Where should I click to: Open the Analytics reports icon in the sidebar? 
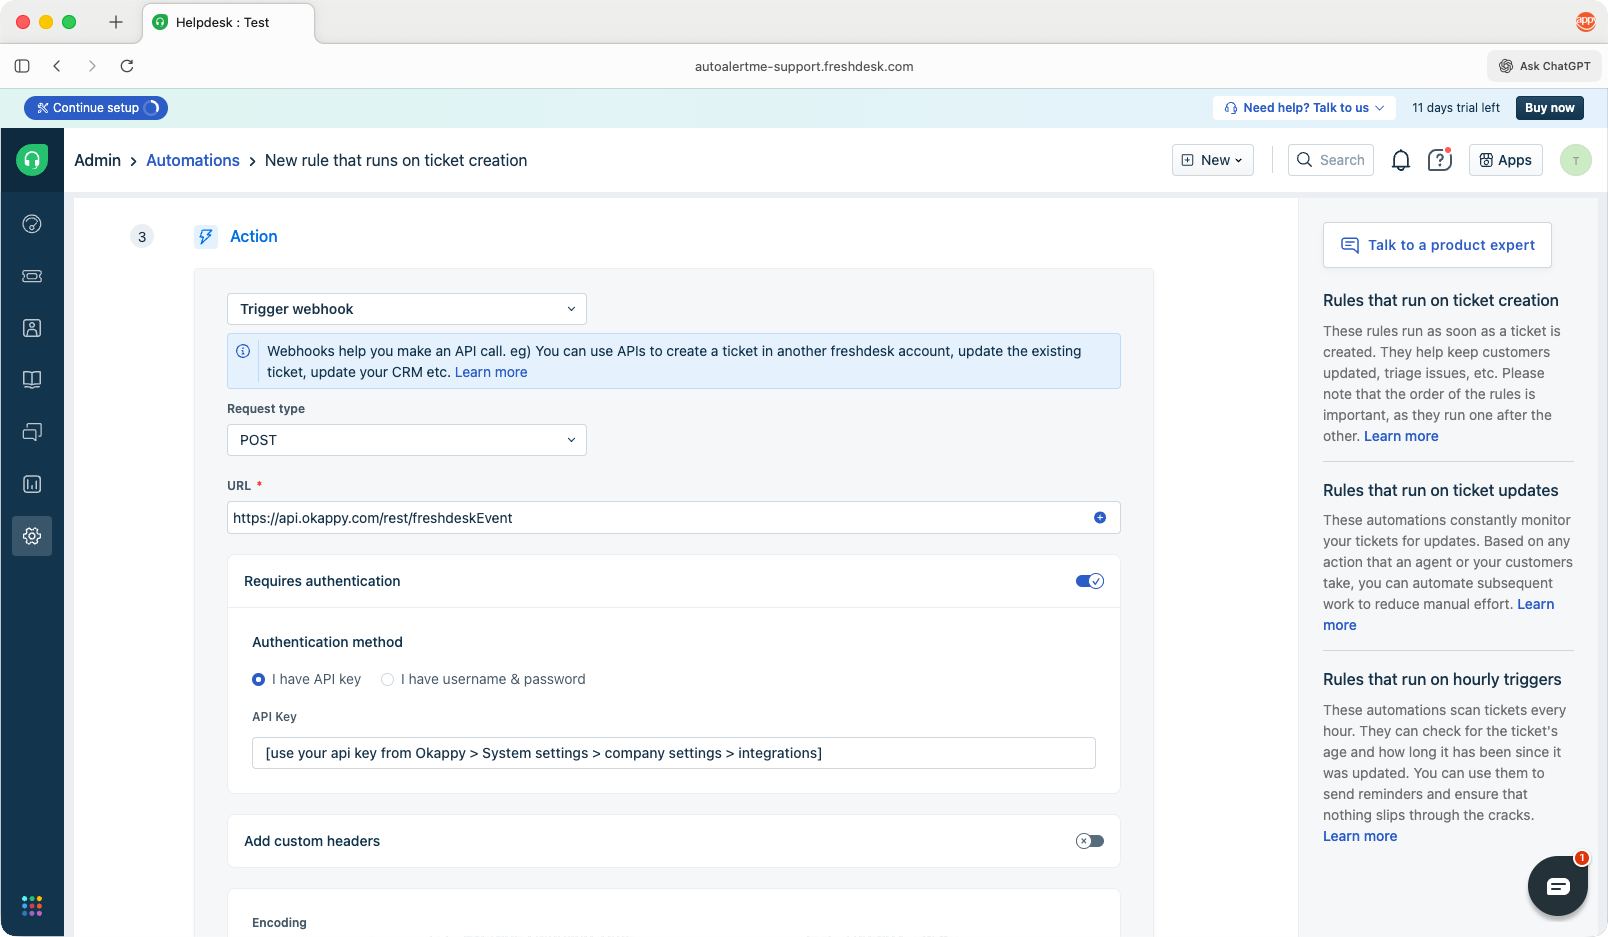pyautogui.click(x=32, y=484)
